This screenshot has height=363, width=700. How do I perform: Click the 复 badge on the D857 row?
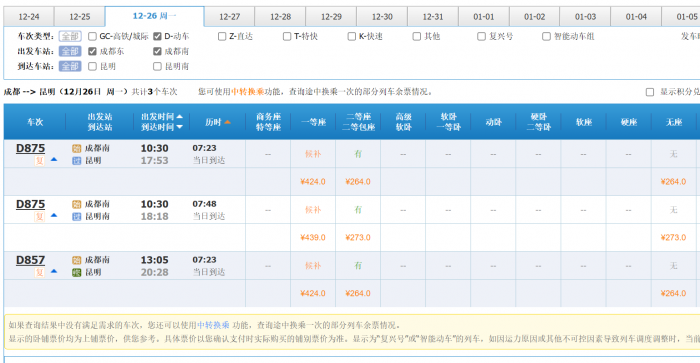(40, 272)
